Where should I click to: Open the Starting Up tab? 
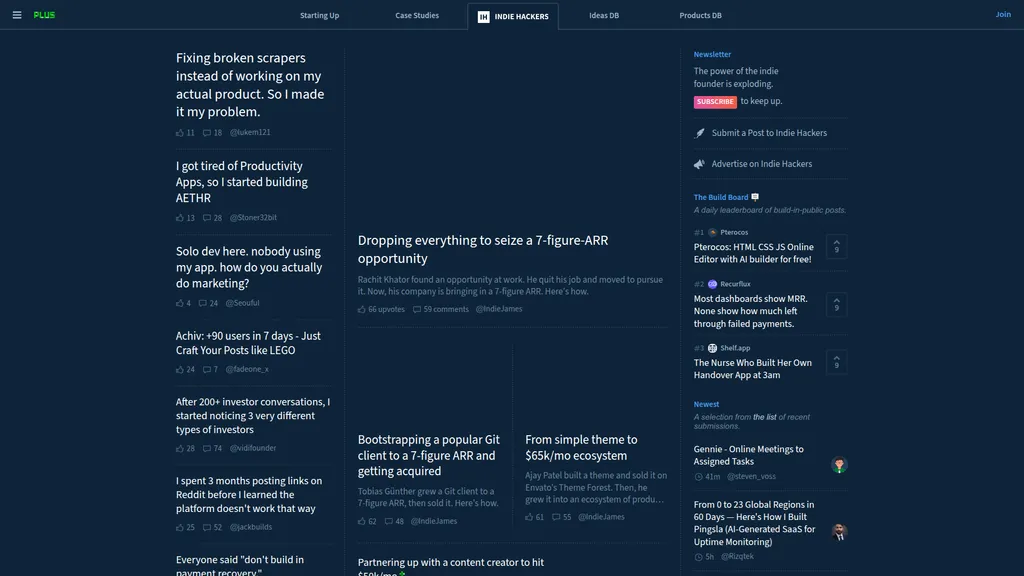coord(319,16)
